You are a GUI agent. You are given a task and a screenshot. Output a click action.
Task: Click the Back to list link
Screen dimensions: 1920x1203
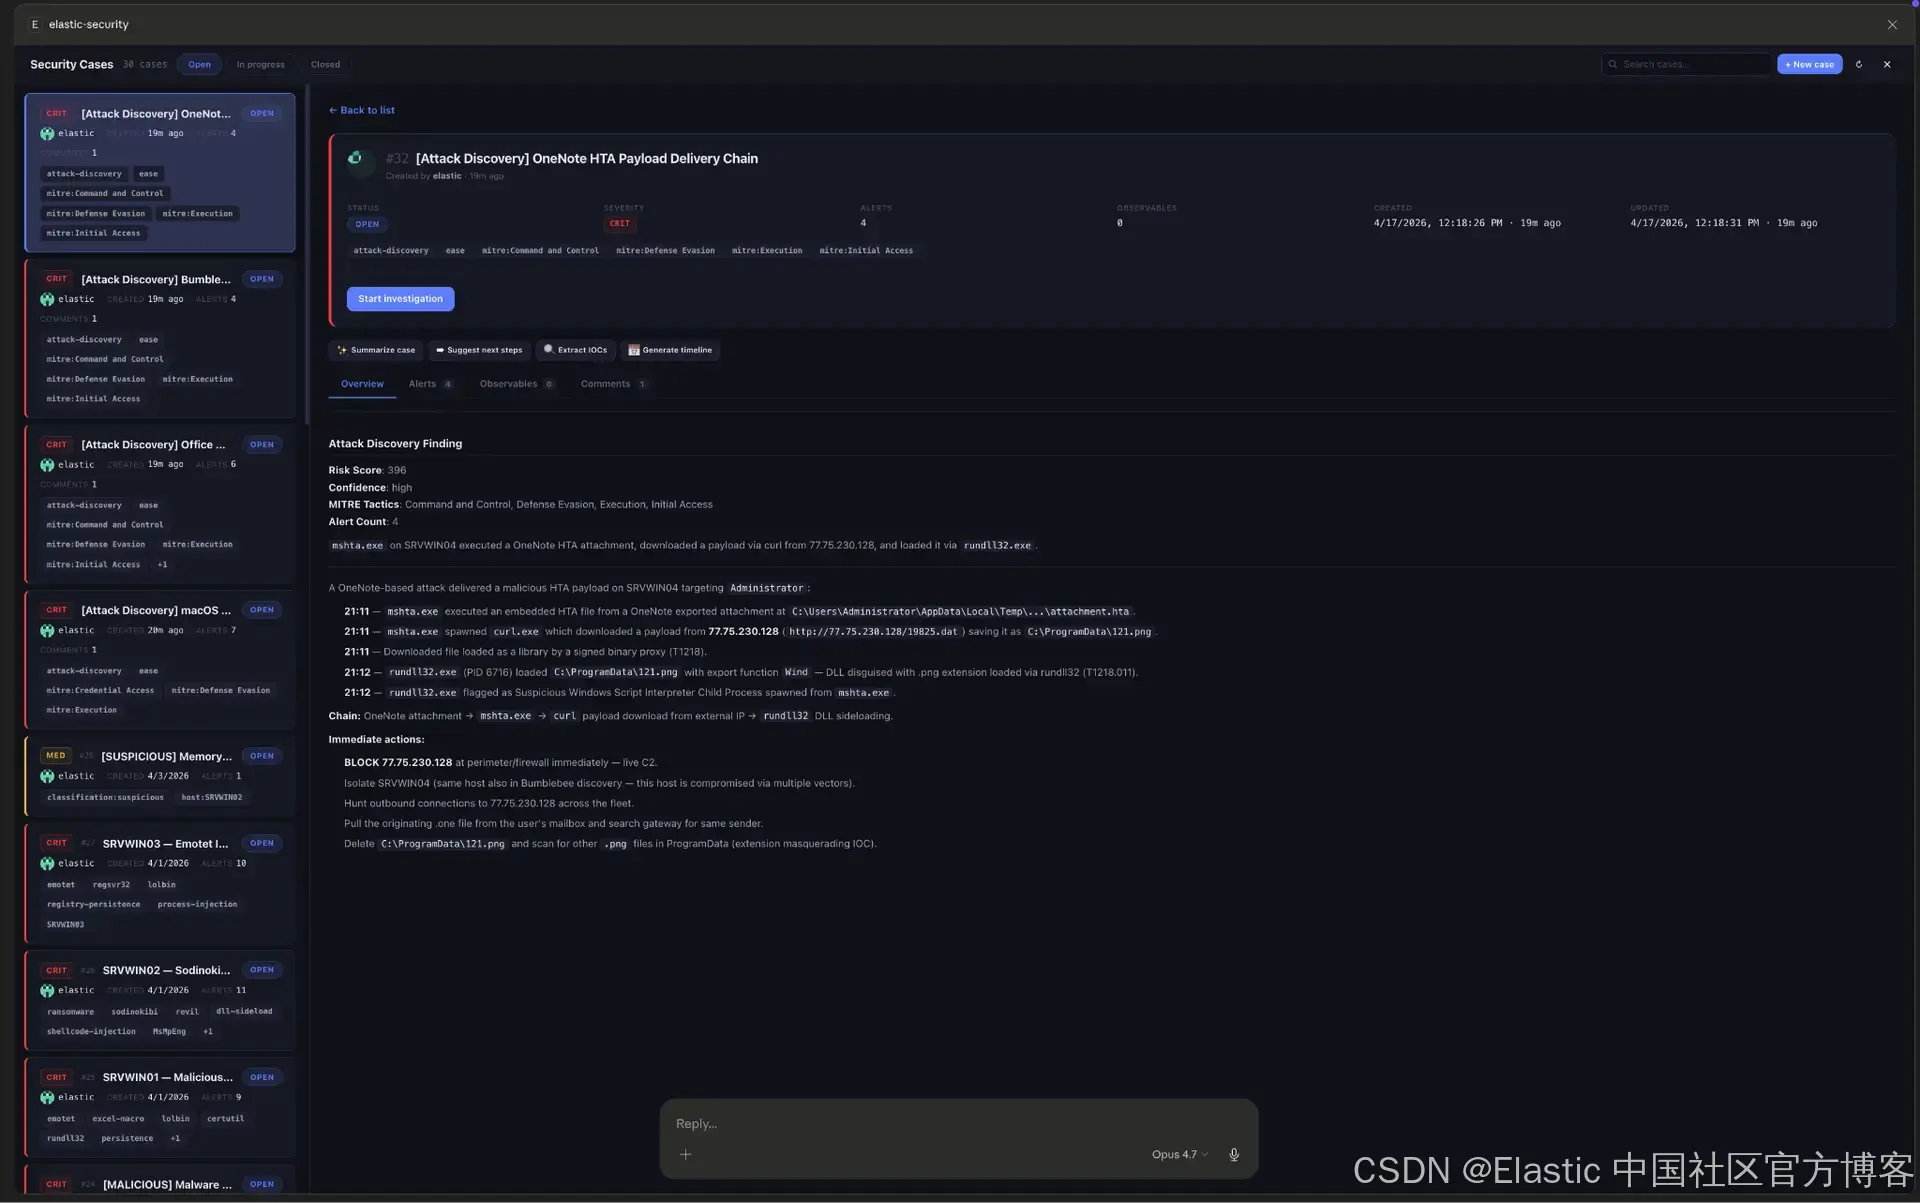coord(361,110)
